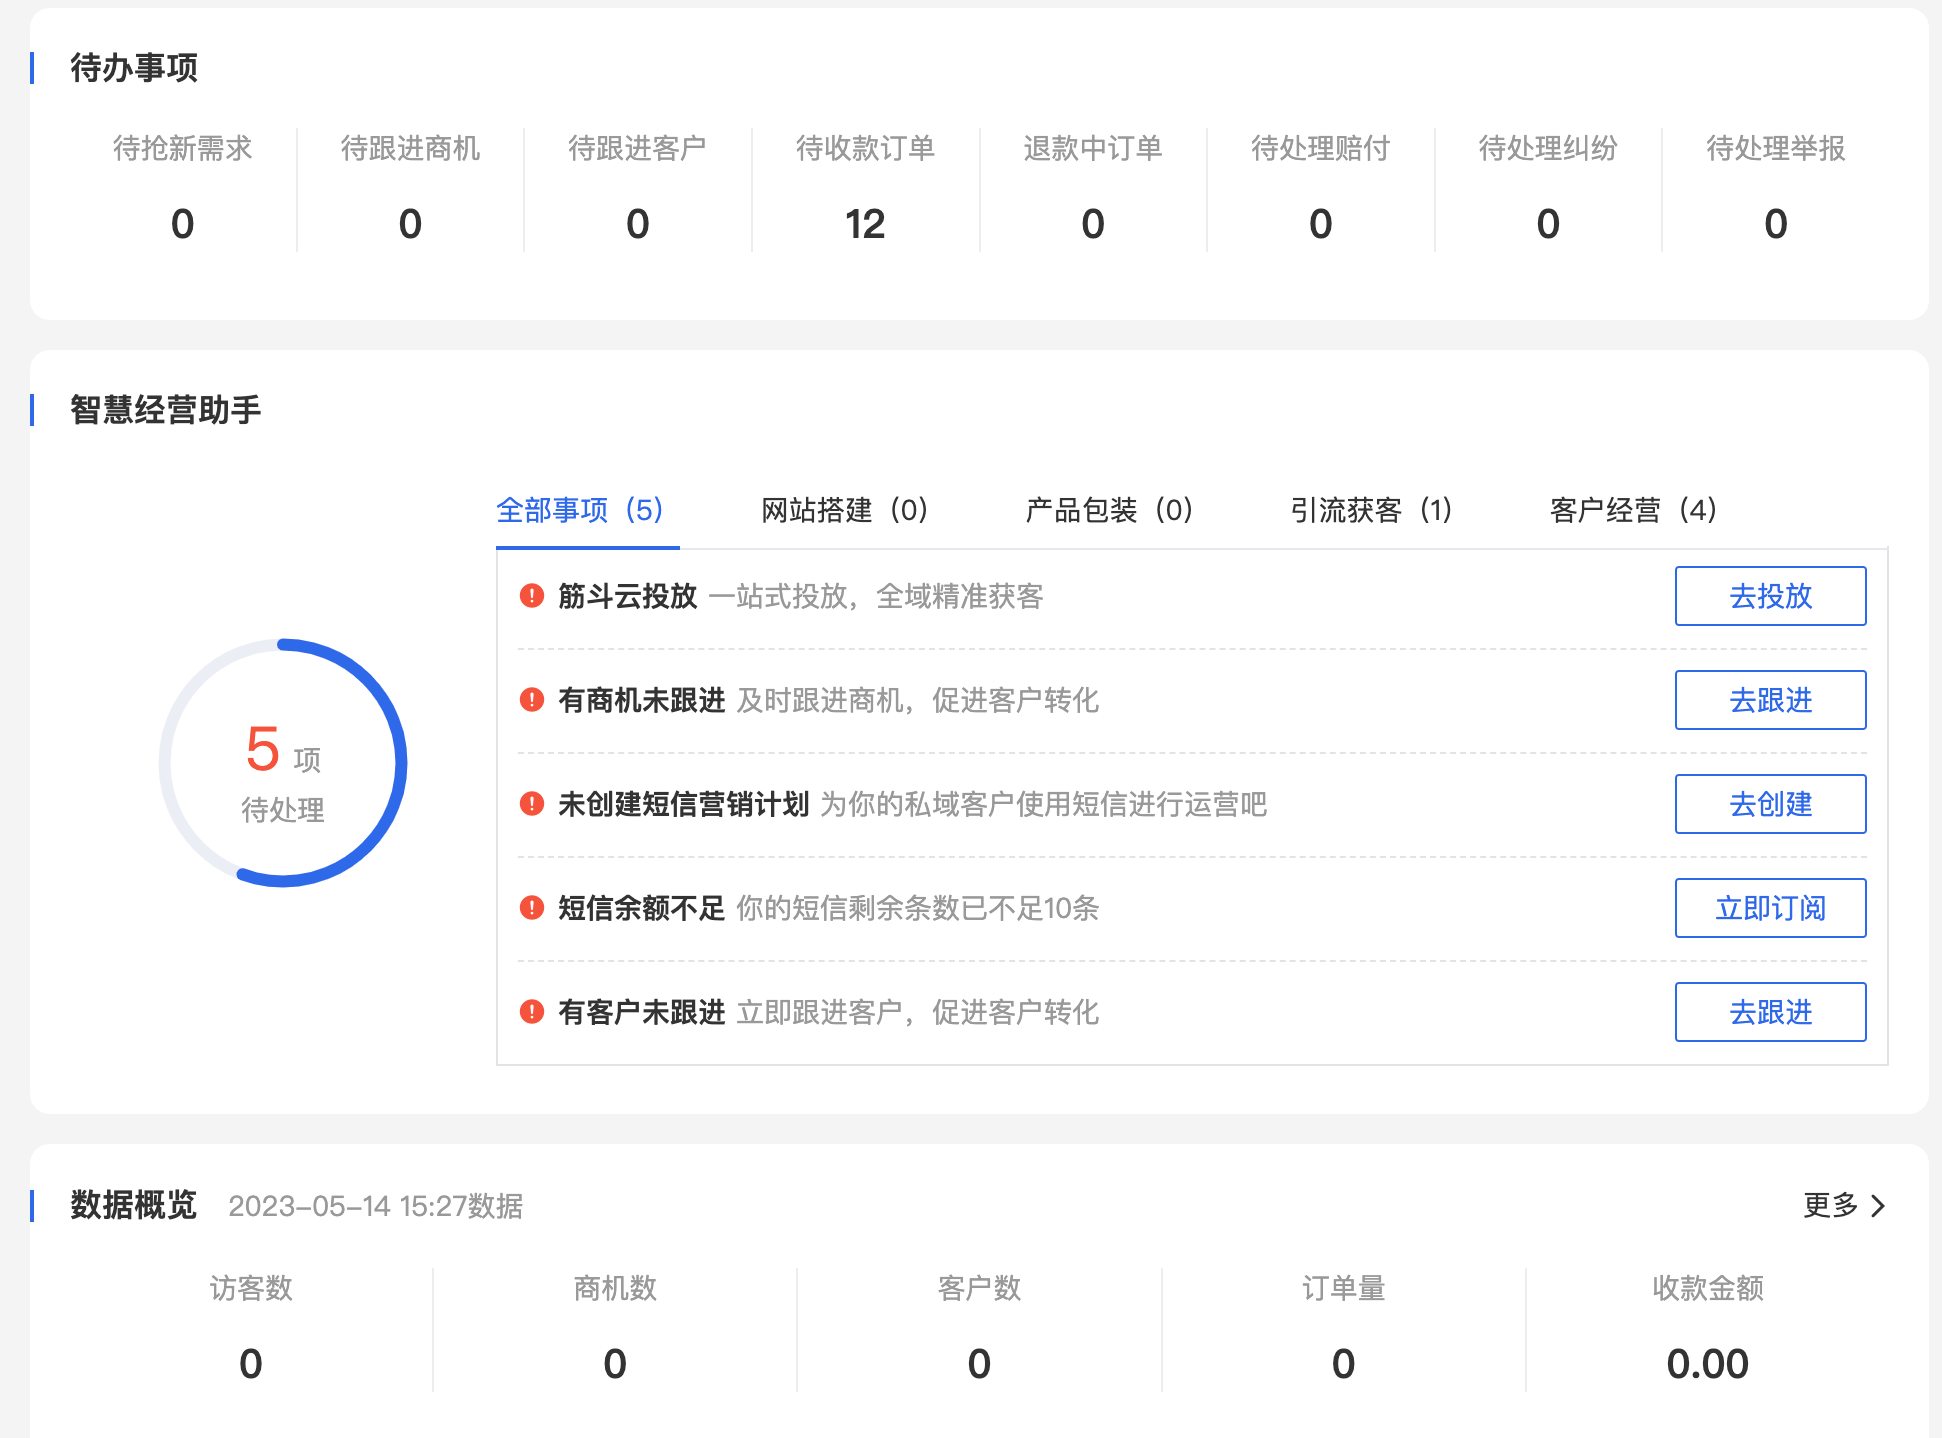The width and height of the screenshot is (1942, 1438).
Task: Open the 待处理举报 count
Action: pyautogui.click(x=1776, y=224)
